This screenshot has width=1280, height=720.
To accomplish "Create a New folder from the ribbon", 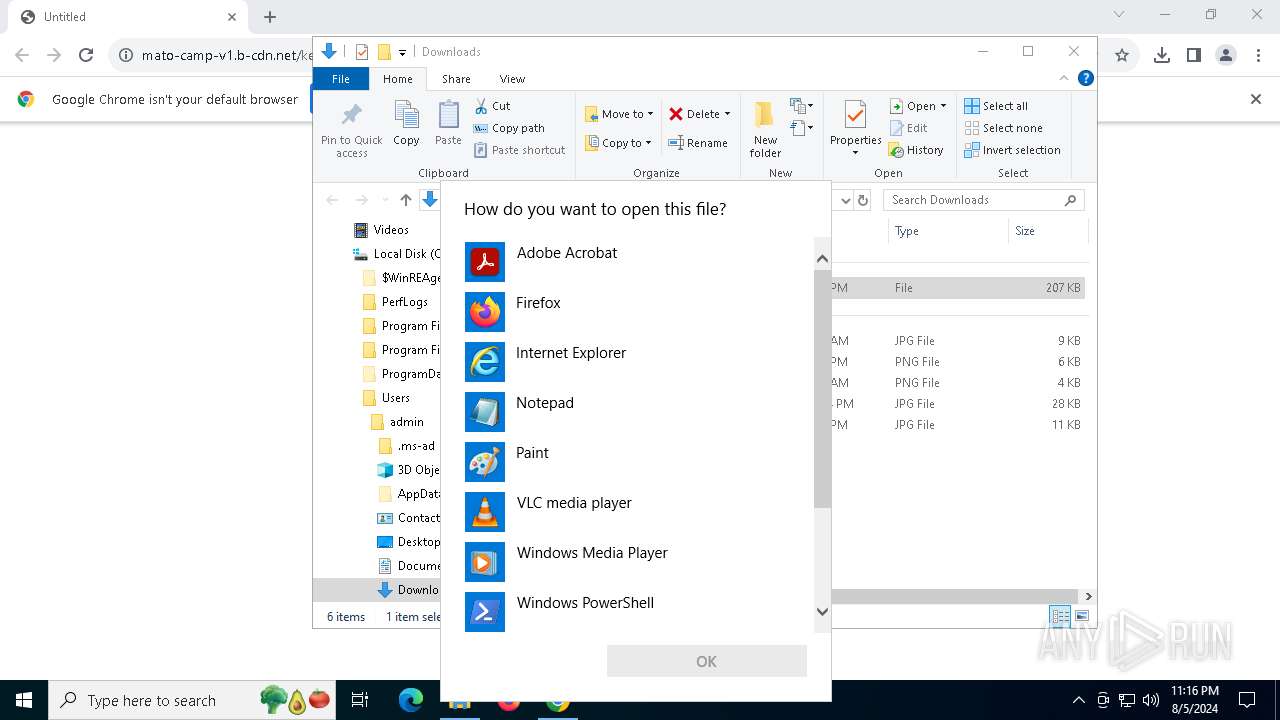I will point(765,129).
